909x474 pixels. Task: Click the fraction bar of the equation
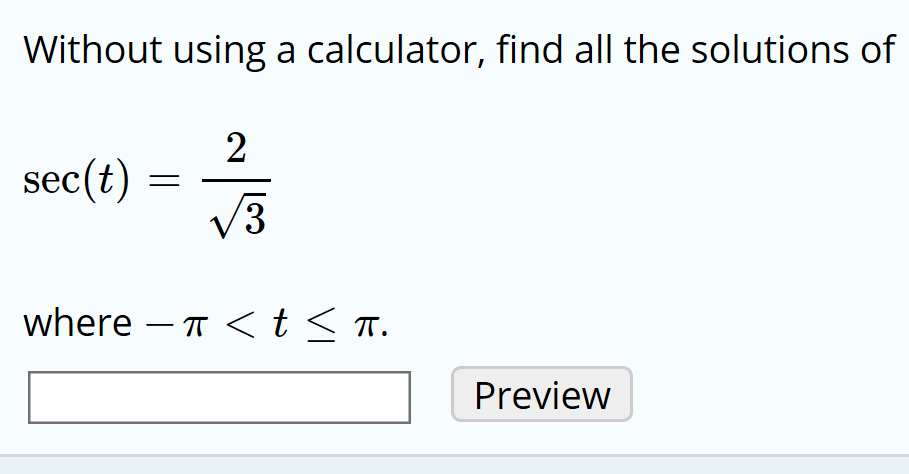[237, 180]
